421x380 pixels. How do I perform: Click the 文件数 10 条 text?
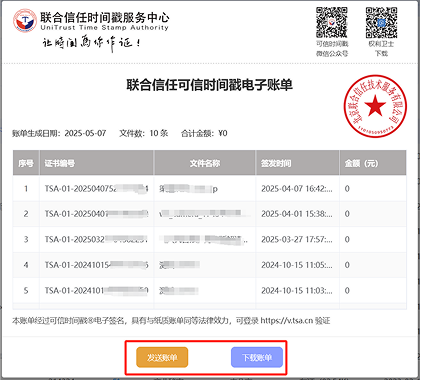[144, 133]
